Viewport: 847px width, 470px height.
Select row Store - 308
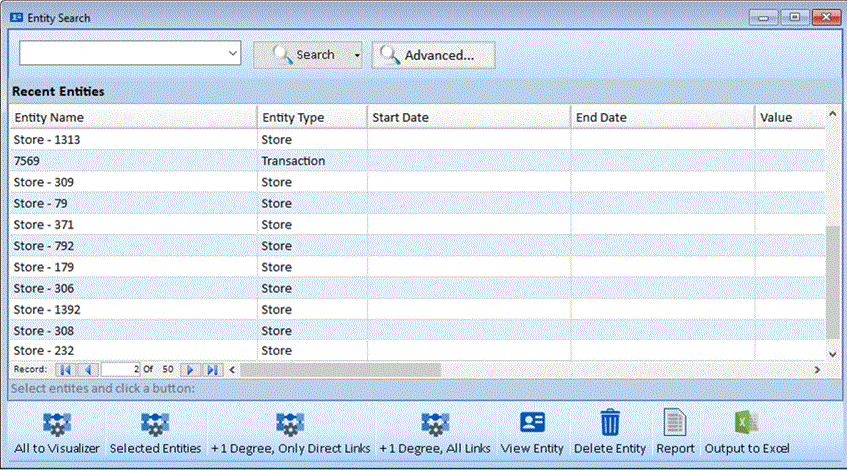(417, 331)
